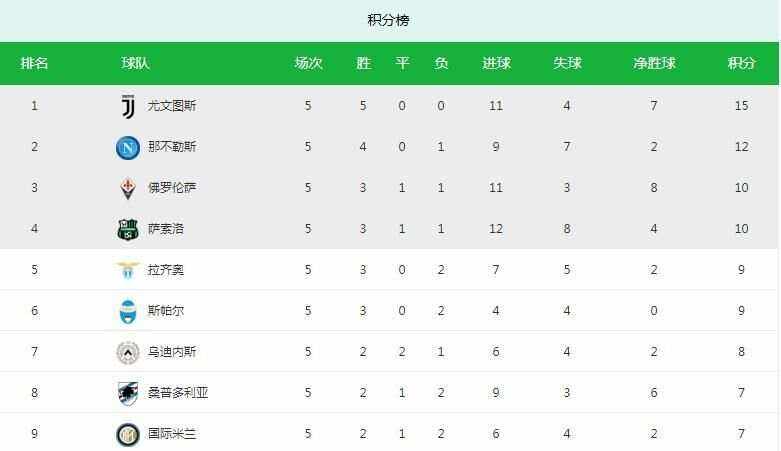The height and width of the screenshot is (451, 781).
Task: Open the 那不勒斯 team page
Action: pyautogui.click(x=172, y=147)
